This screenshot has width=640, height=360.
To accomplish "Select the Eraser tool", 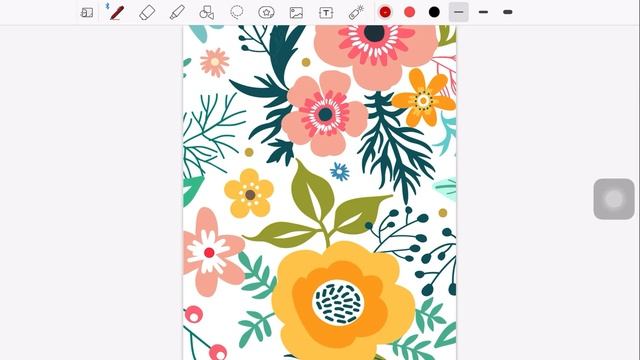I will click(147, 13).
